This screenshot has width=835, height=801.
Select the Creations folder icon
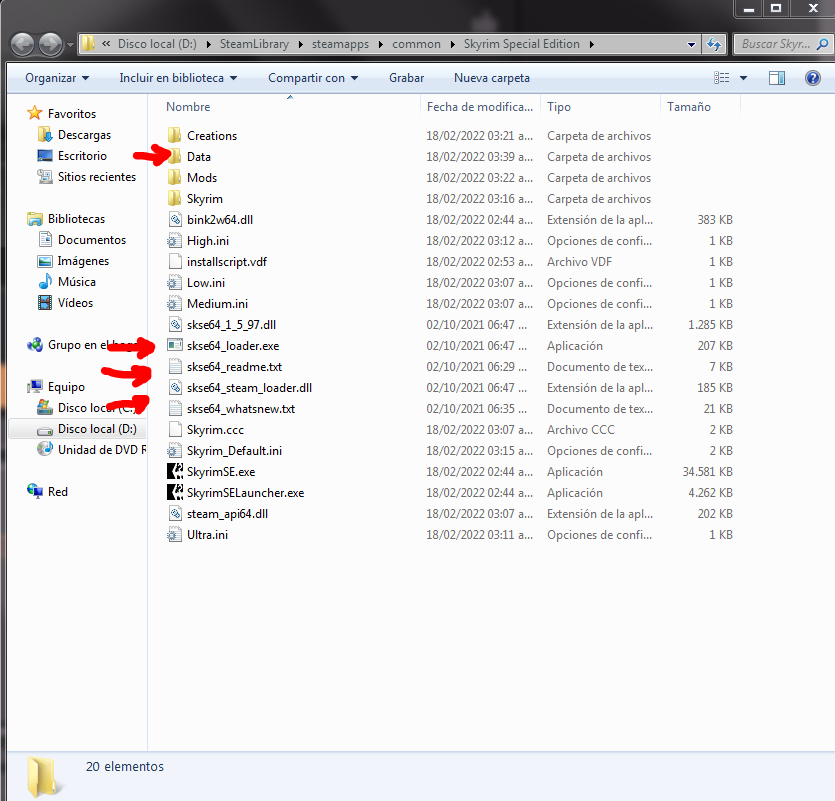point(174,135)
